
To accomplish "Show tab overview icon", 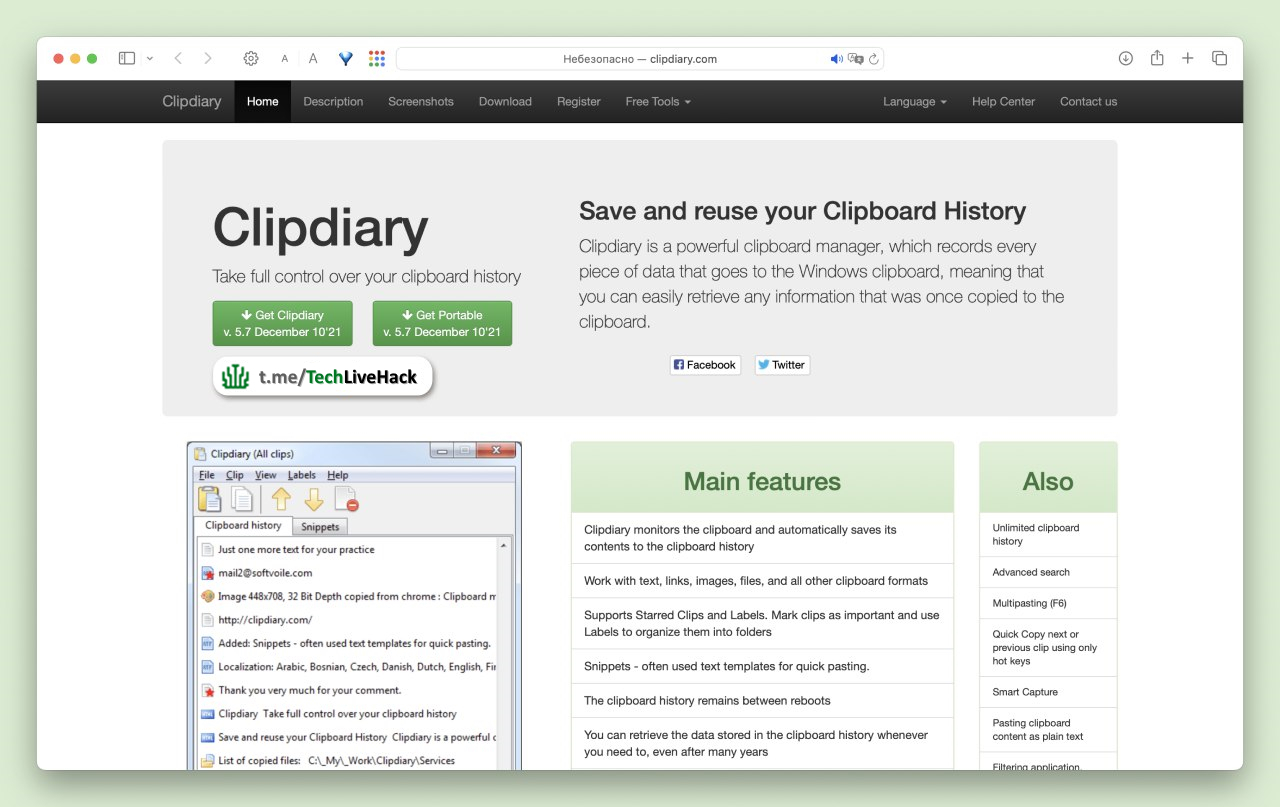I will click(1219, 59).
